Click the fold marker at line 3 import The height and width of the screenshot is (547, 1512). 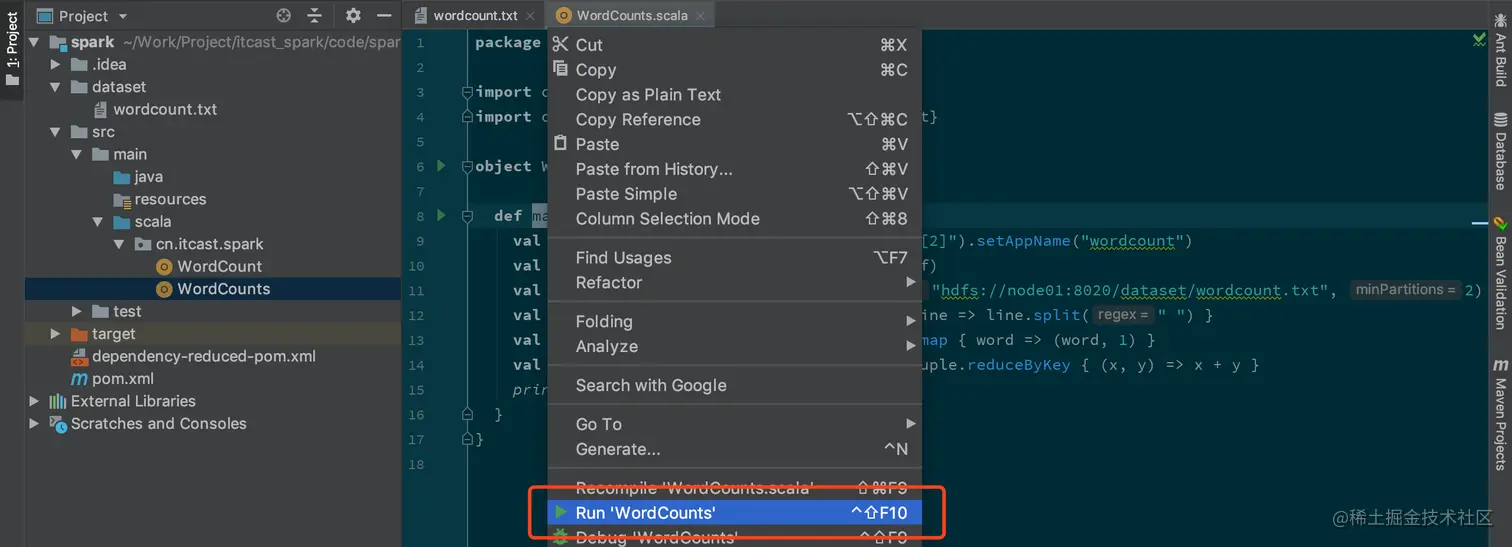[467, 92]
